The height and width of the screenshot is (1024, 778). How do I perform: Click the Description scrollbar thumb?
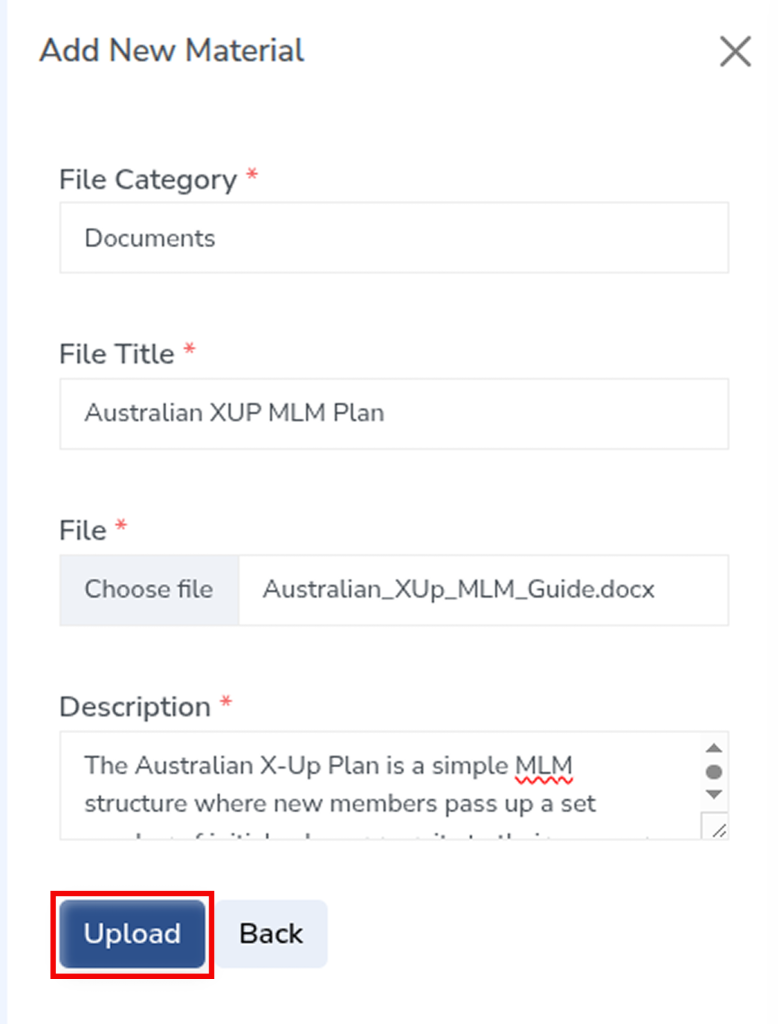coord(714,771)
